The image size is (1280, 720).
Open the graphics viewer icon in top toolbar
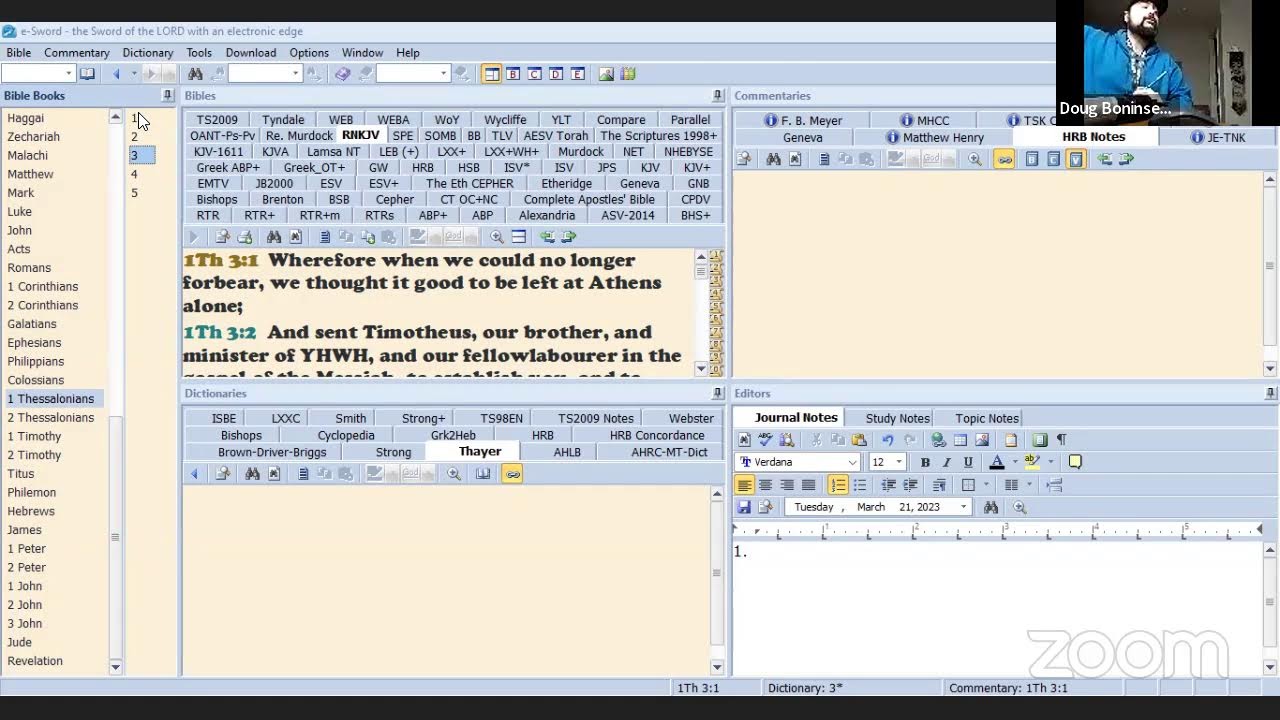pyautogui.click(x=606, y=74)
